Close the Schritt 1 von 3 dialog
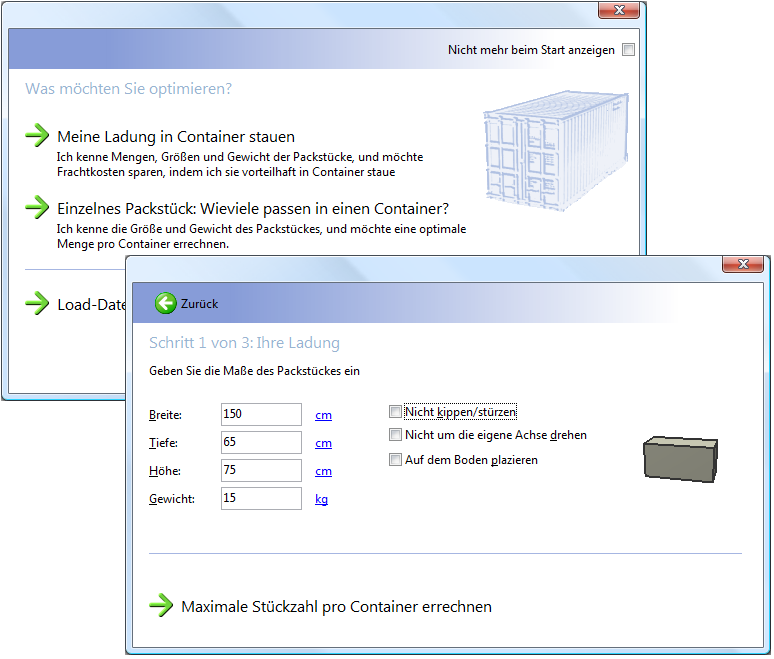 coord(742,264)
